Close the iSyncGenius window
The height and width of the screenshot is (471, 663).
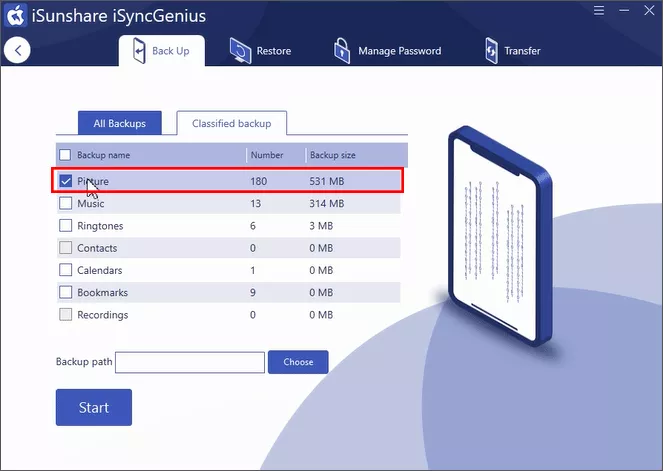[x=649, y=10]
